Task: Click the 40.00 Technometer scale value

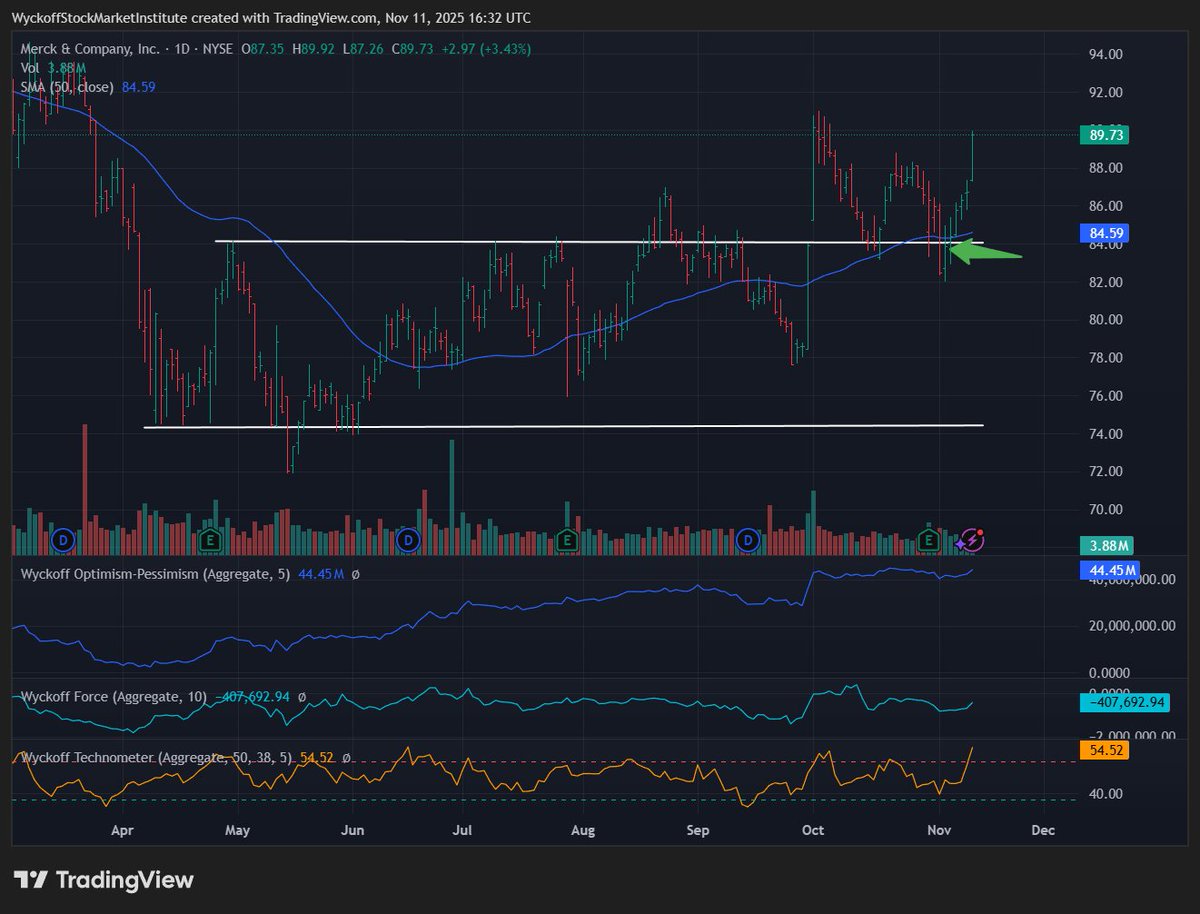Action: coord(1105,794)
